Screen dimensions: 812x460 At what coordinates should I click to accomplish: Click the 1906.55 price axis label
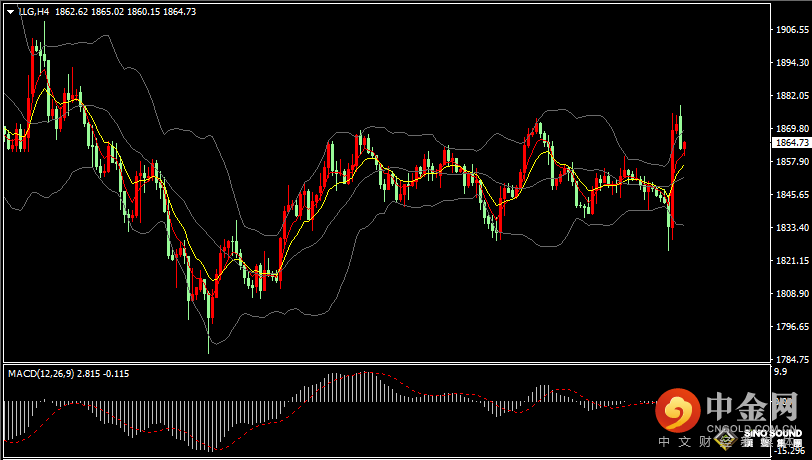[792, 30]
